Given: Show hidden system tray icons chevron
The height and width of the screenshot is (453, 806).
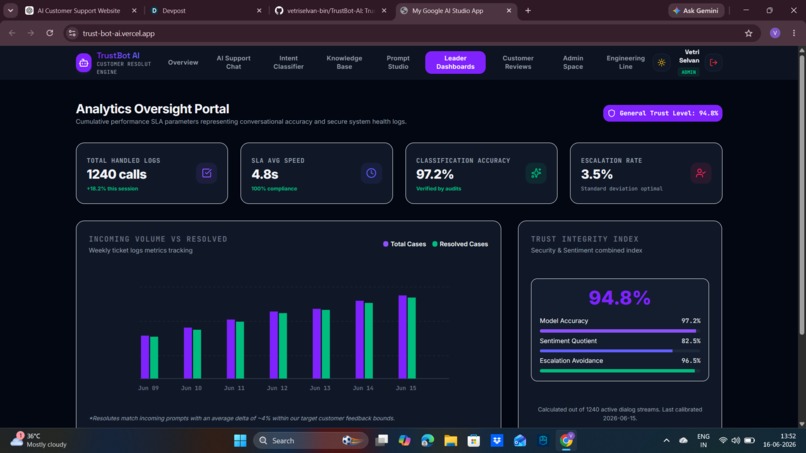Looking at the screenshot, I should point(667,441).
